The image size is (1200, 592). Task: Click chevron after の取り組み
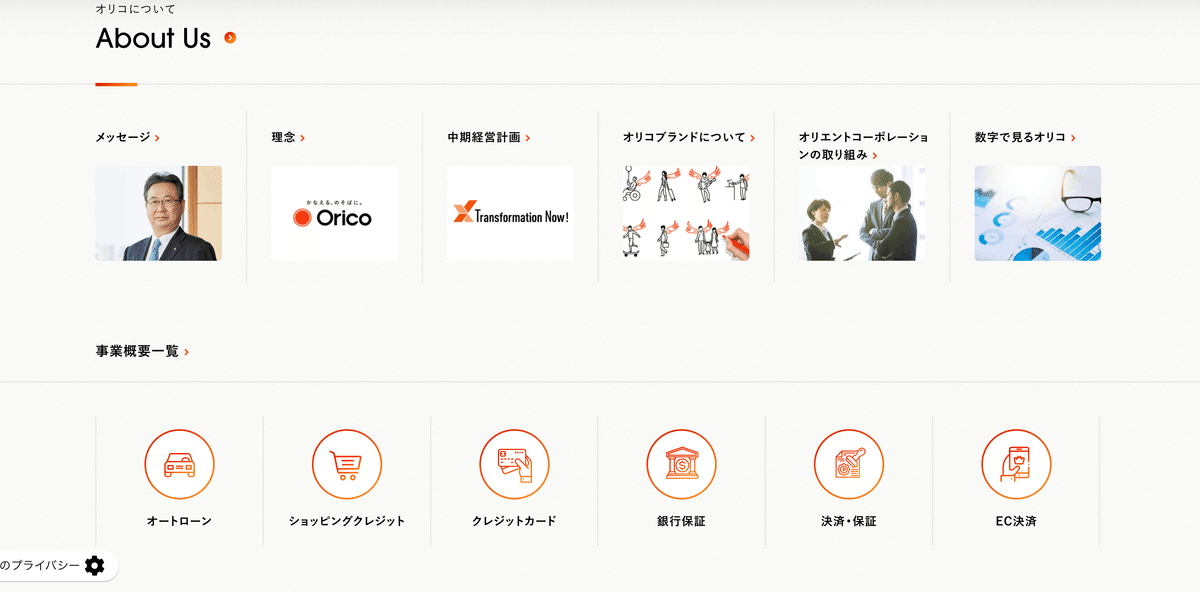(874, 156)
